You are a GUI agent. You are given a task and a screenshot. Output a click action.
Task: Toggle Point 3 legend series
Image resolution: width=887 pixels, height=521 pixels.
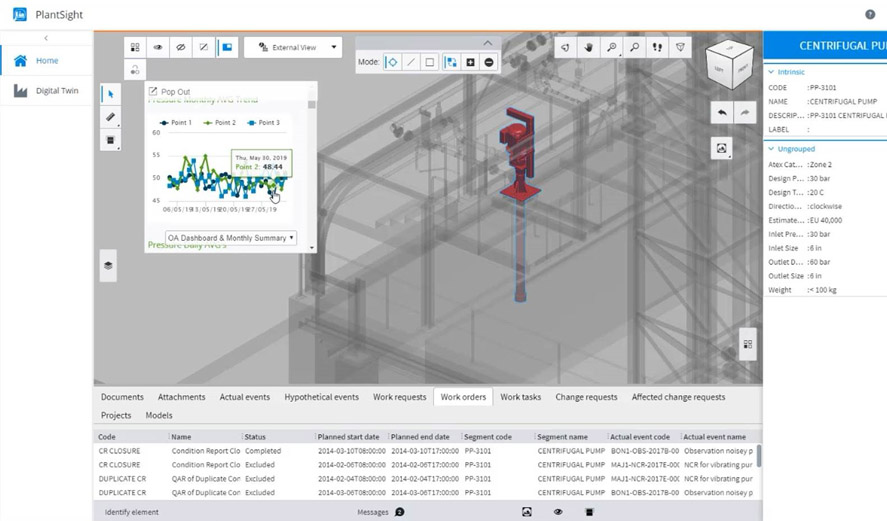click(x=263, y=122)
